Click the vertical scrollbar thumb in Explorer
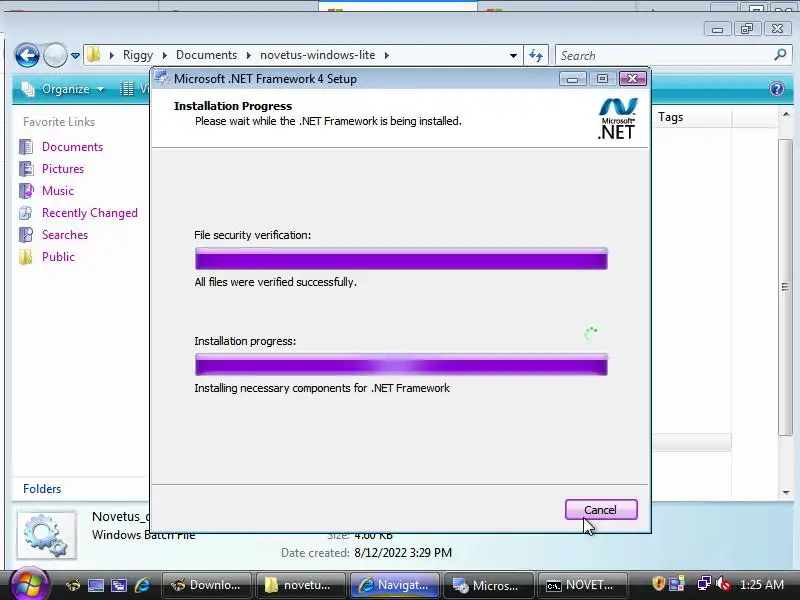800x600 pixels. pos(786,287)
